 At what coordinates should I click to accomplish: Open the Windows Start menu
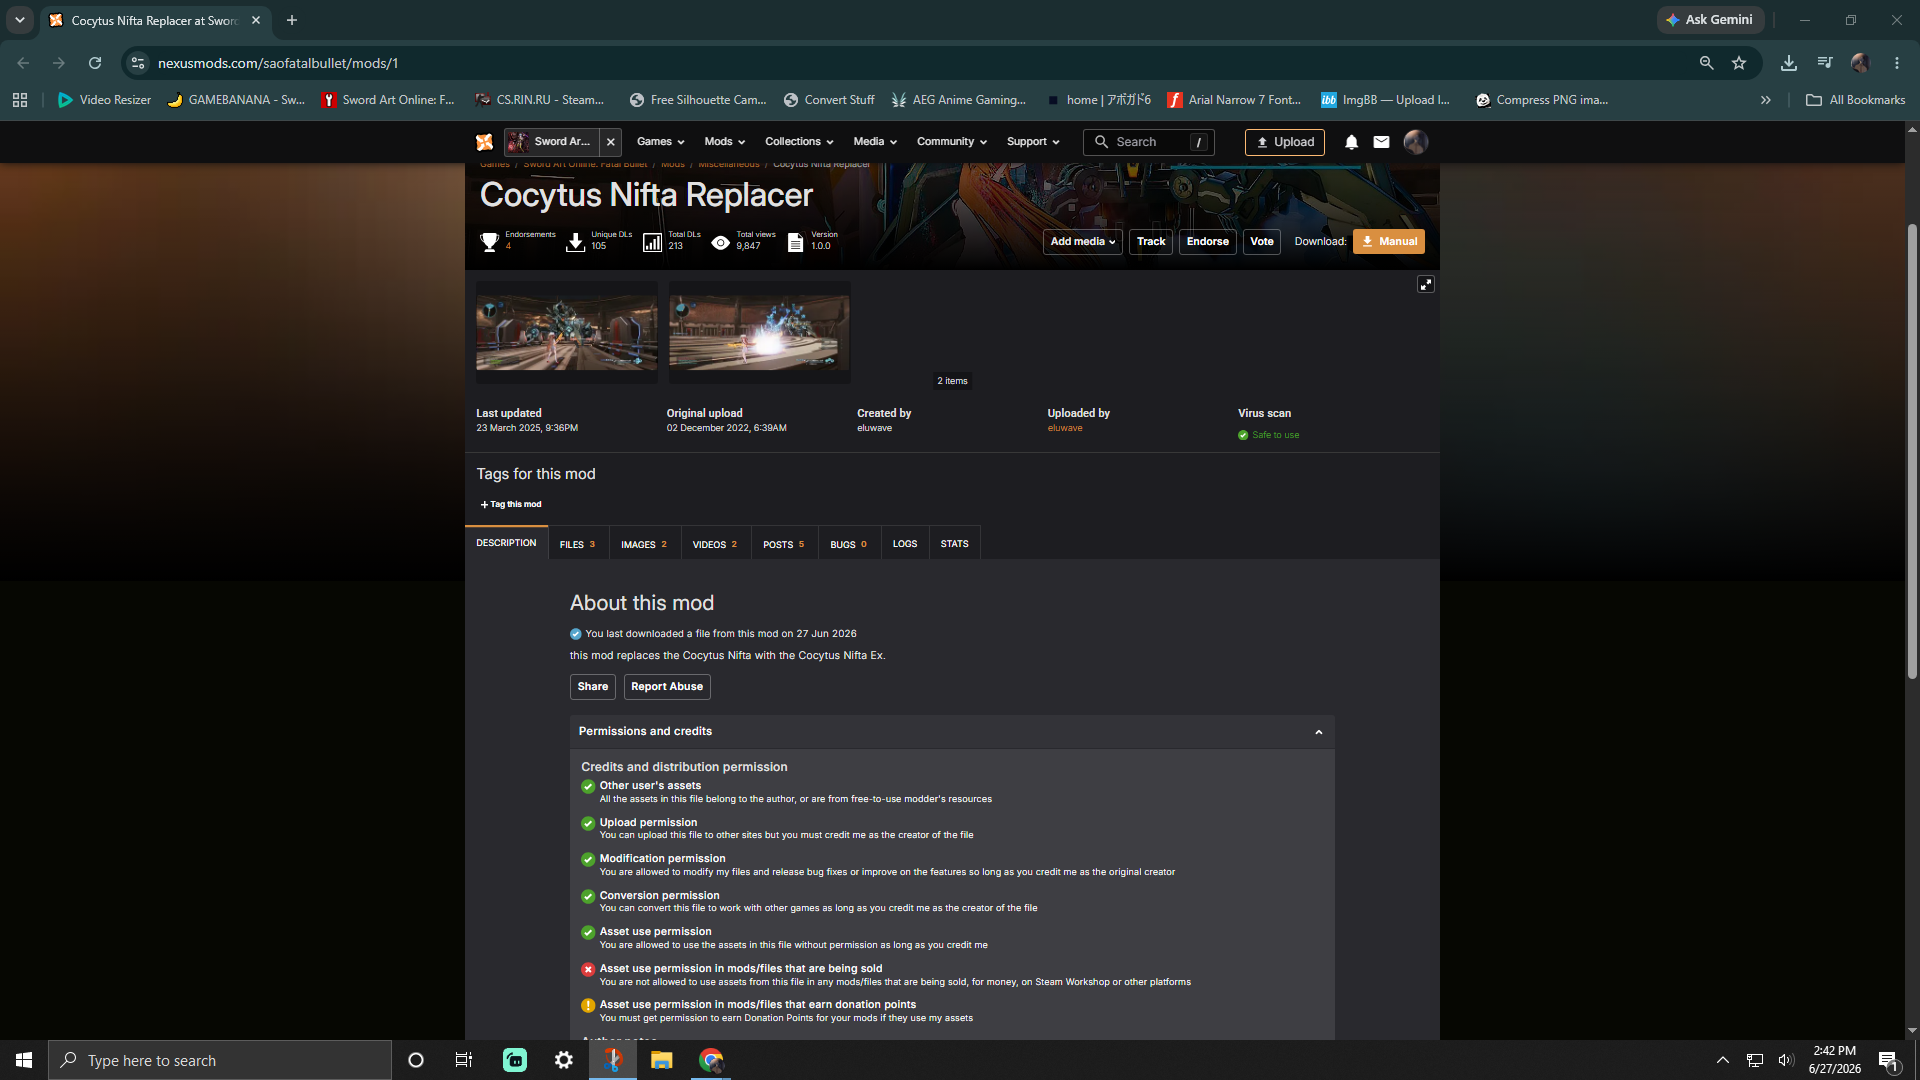click(x=24, y=1060)
